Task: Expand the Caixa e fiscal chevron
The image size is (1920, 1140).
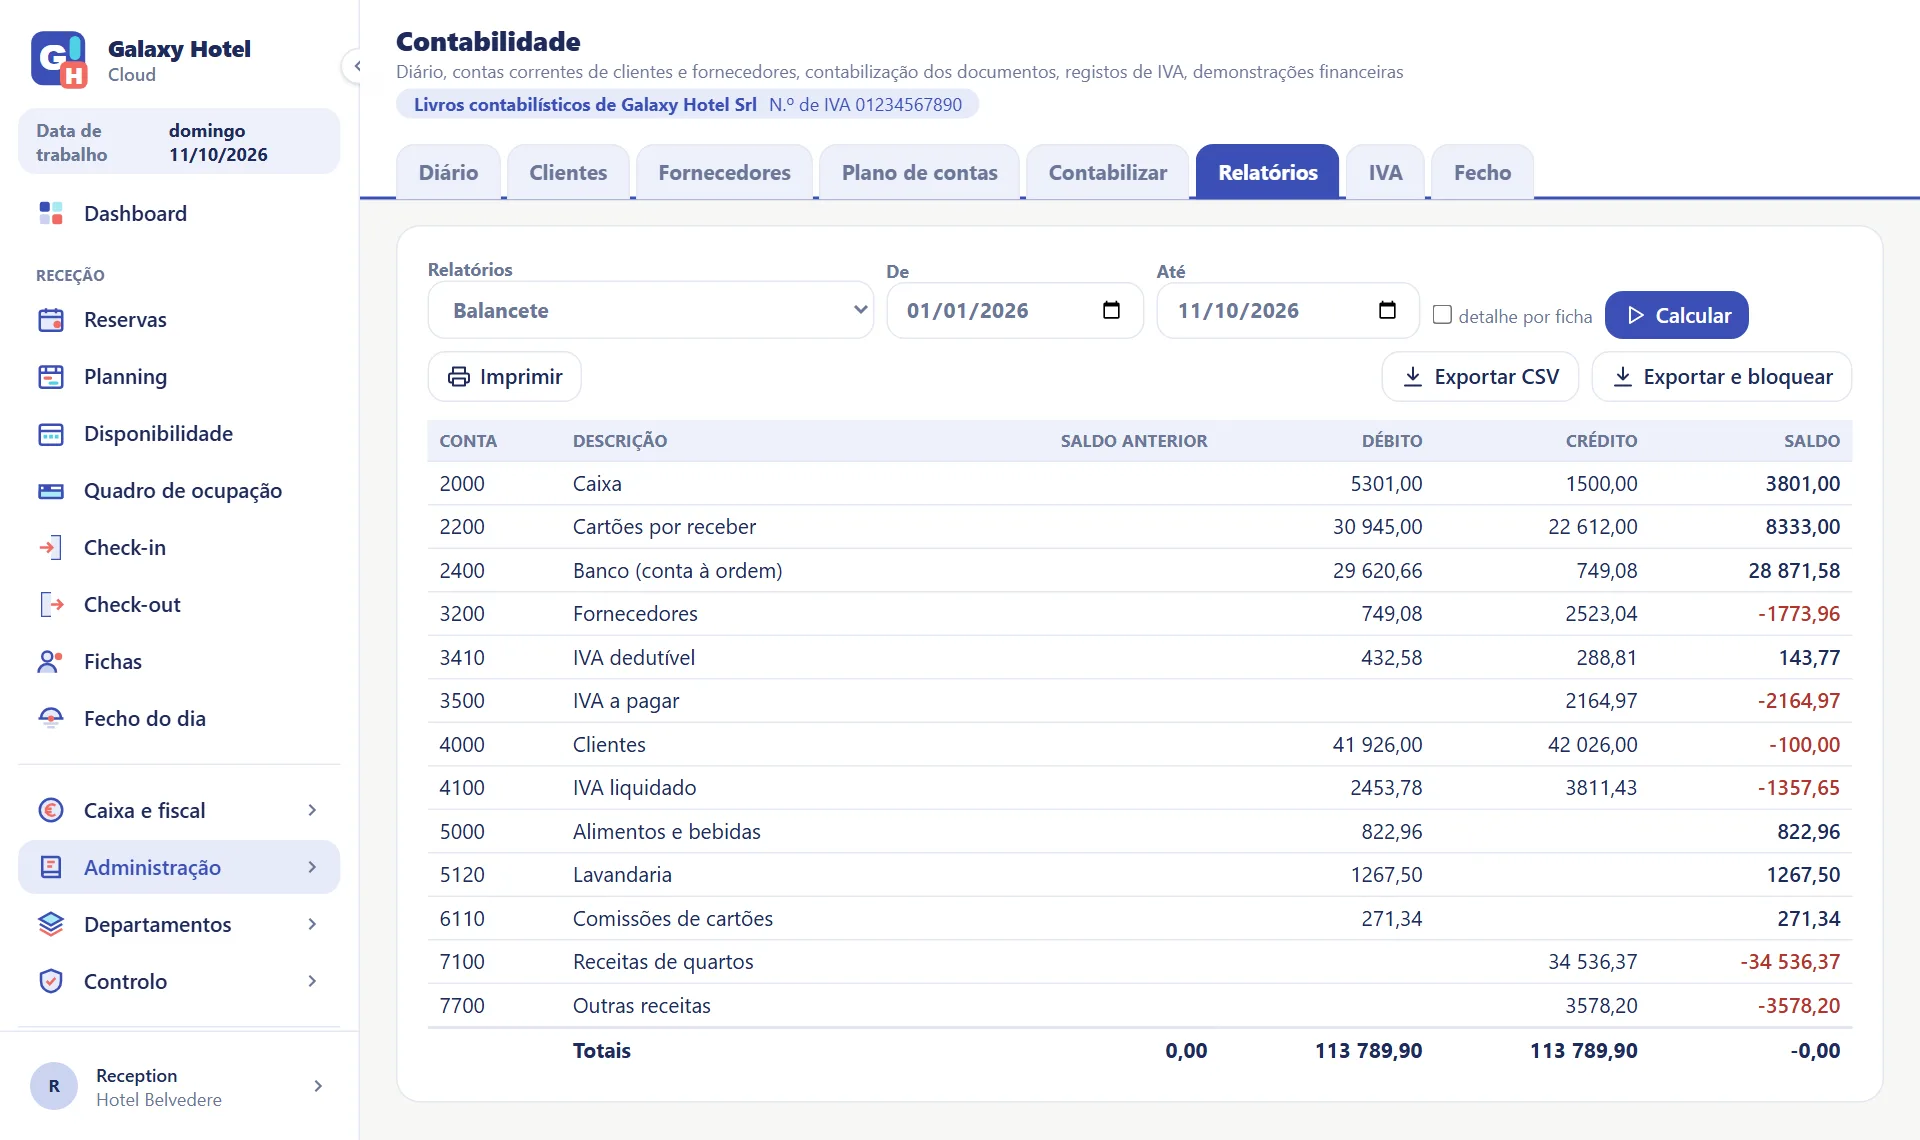Action: tap(312, 811)
